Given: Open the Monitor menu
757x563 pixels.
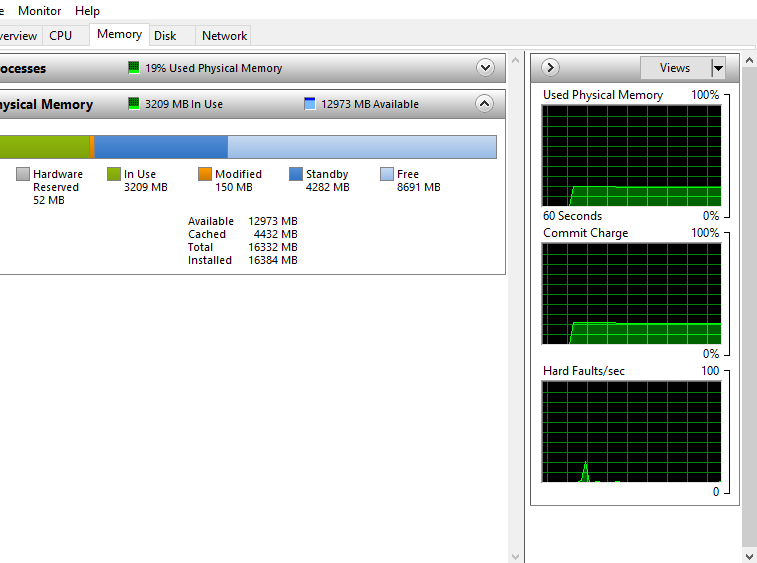Looking at the screenshot, I should (40, 11).
